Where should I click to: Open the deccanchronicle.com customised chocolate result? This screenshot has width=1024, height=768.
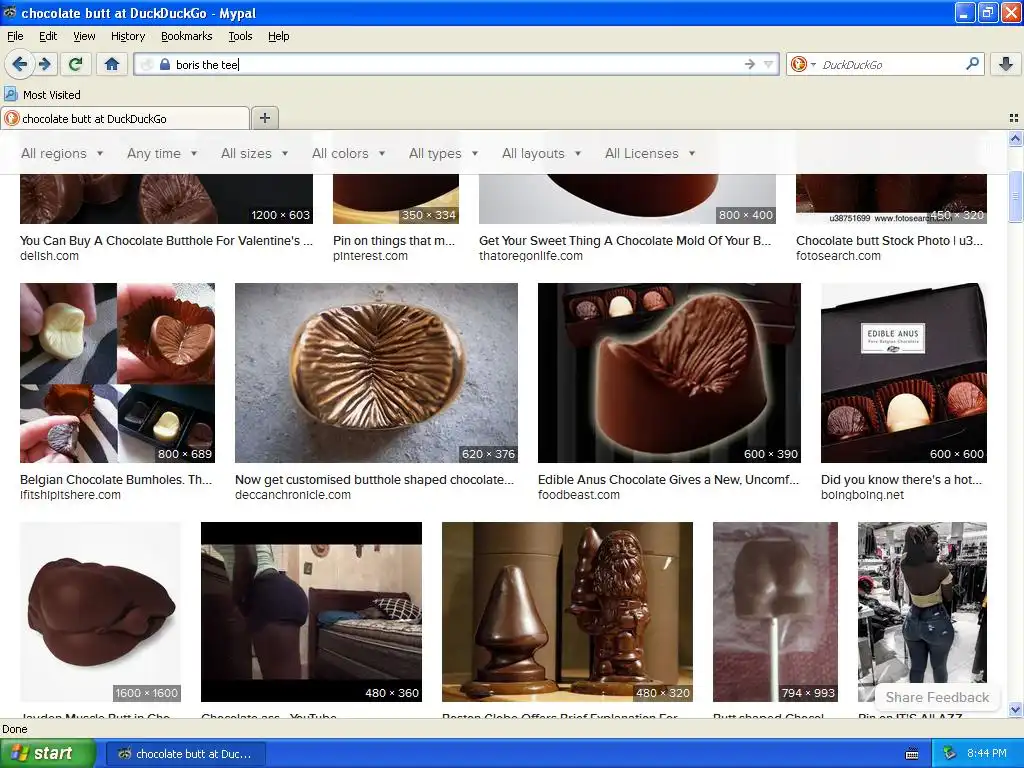(374, 479)
